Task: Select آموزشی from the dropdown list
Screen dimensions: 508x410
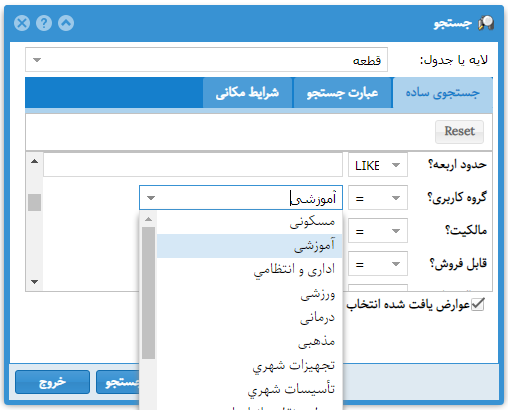Action: 249,246
